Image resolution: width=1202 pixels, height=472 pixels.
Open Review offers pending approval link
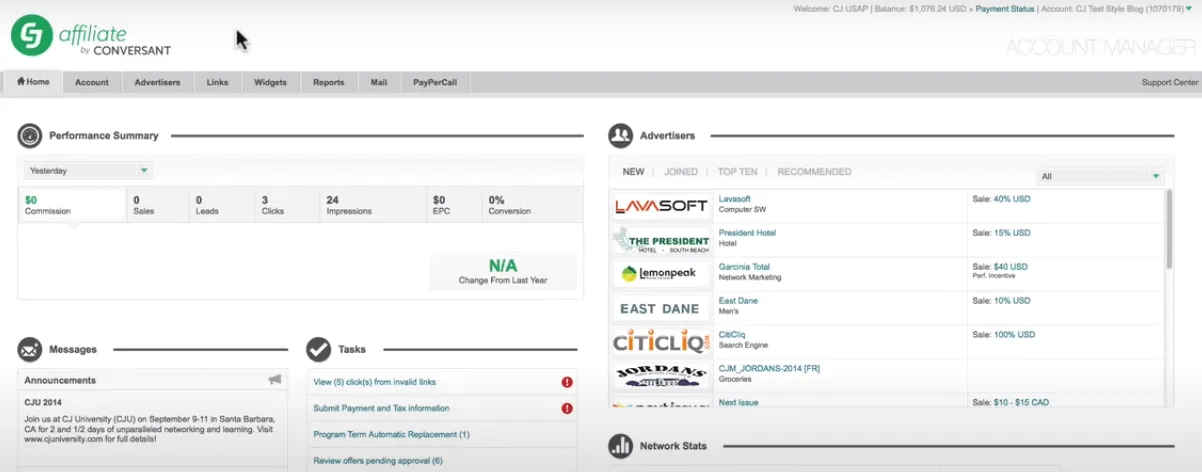pos(378,460)
